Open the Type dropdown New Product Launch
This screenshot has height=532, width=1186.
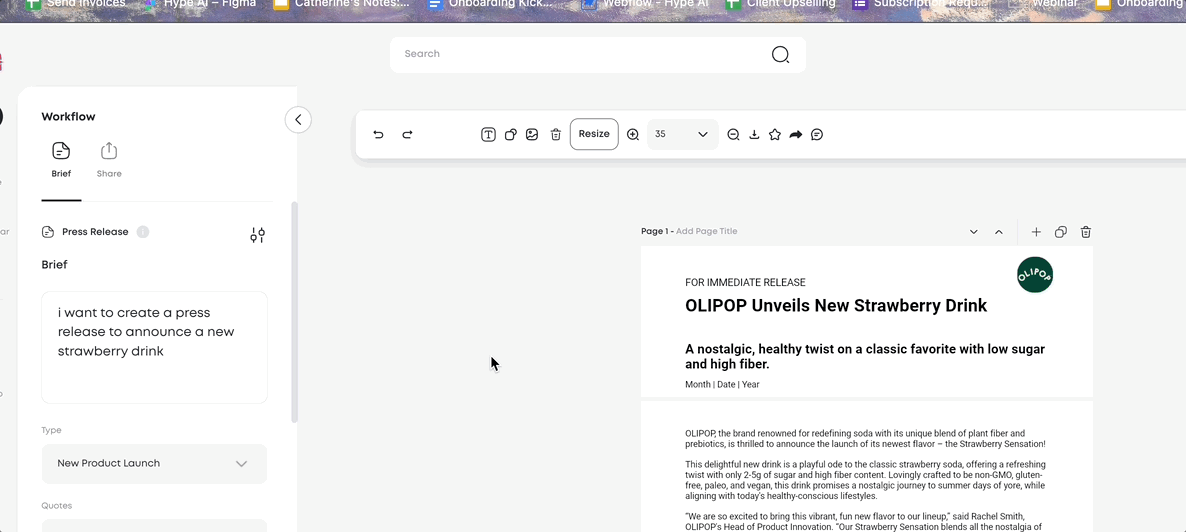pyautogui.click(x=154, y=463)
